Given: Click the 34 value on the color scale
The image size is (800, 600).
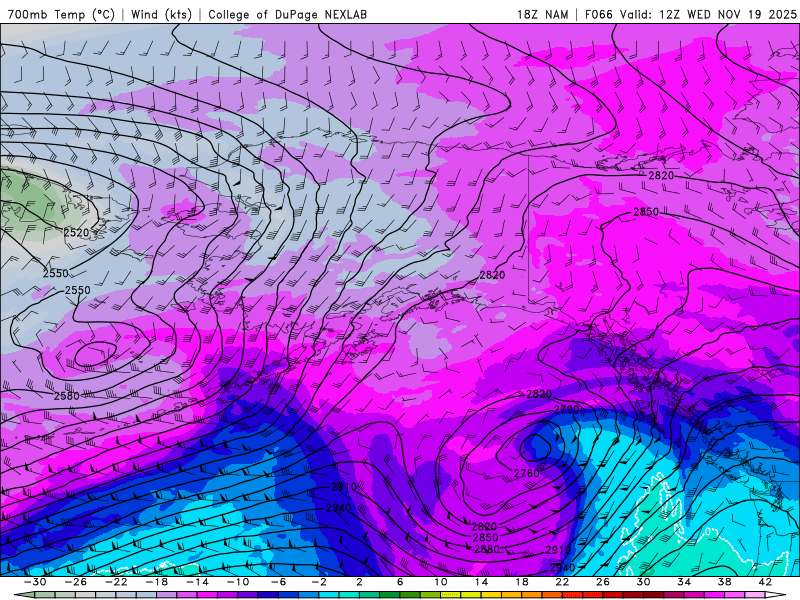Looking at the screenshot, I should (684, 582).
